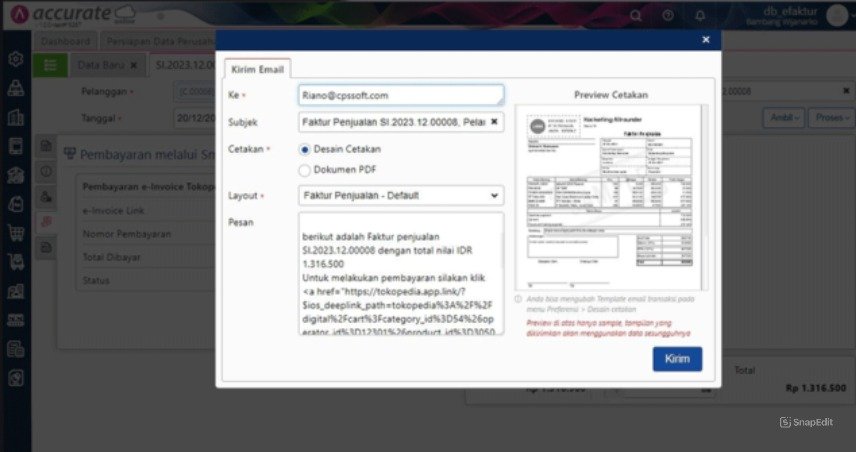This screenshot has width=856, height=452.
Task: Open the Ambil dropdown button
Action: tap(783, 118)
